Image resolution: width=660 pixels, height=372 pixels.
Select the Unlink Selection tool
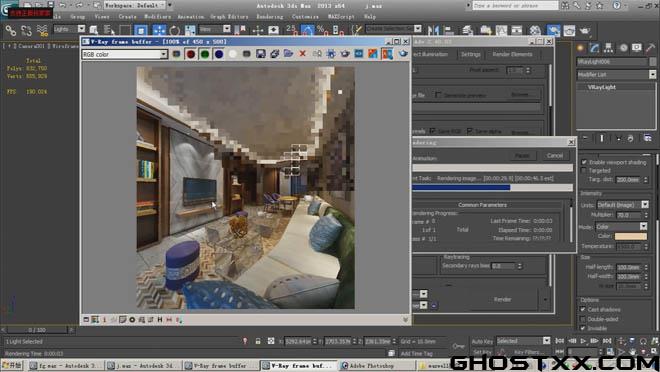click(x=26, y=31)
